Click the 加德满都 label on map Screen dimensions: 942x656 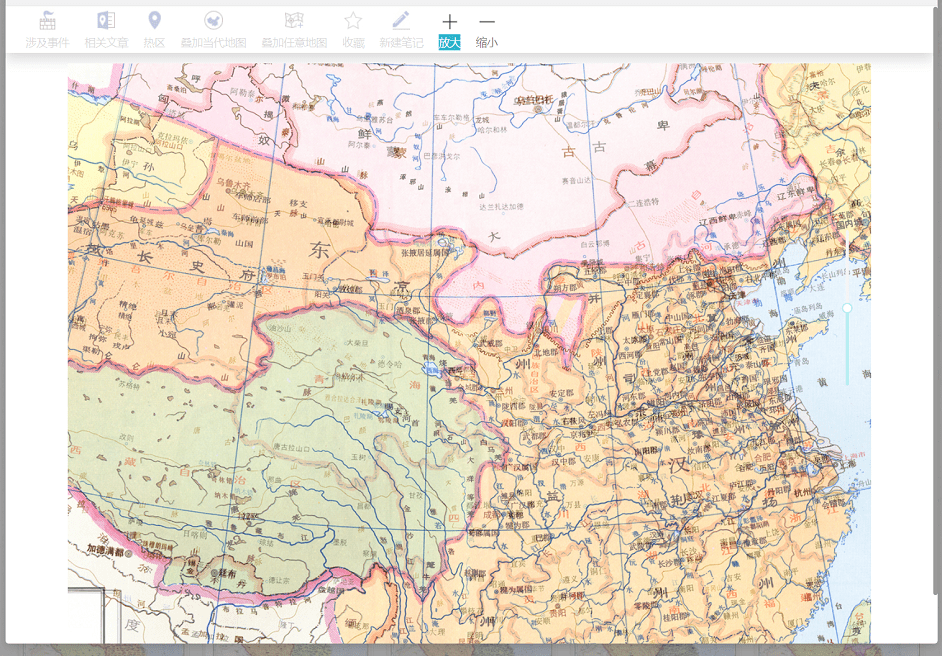[105, 549]
